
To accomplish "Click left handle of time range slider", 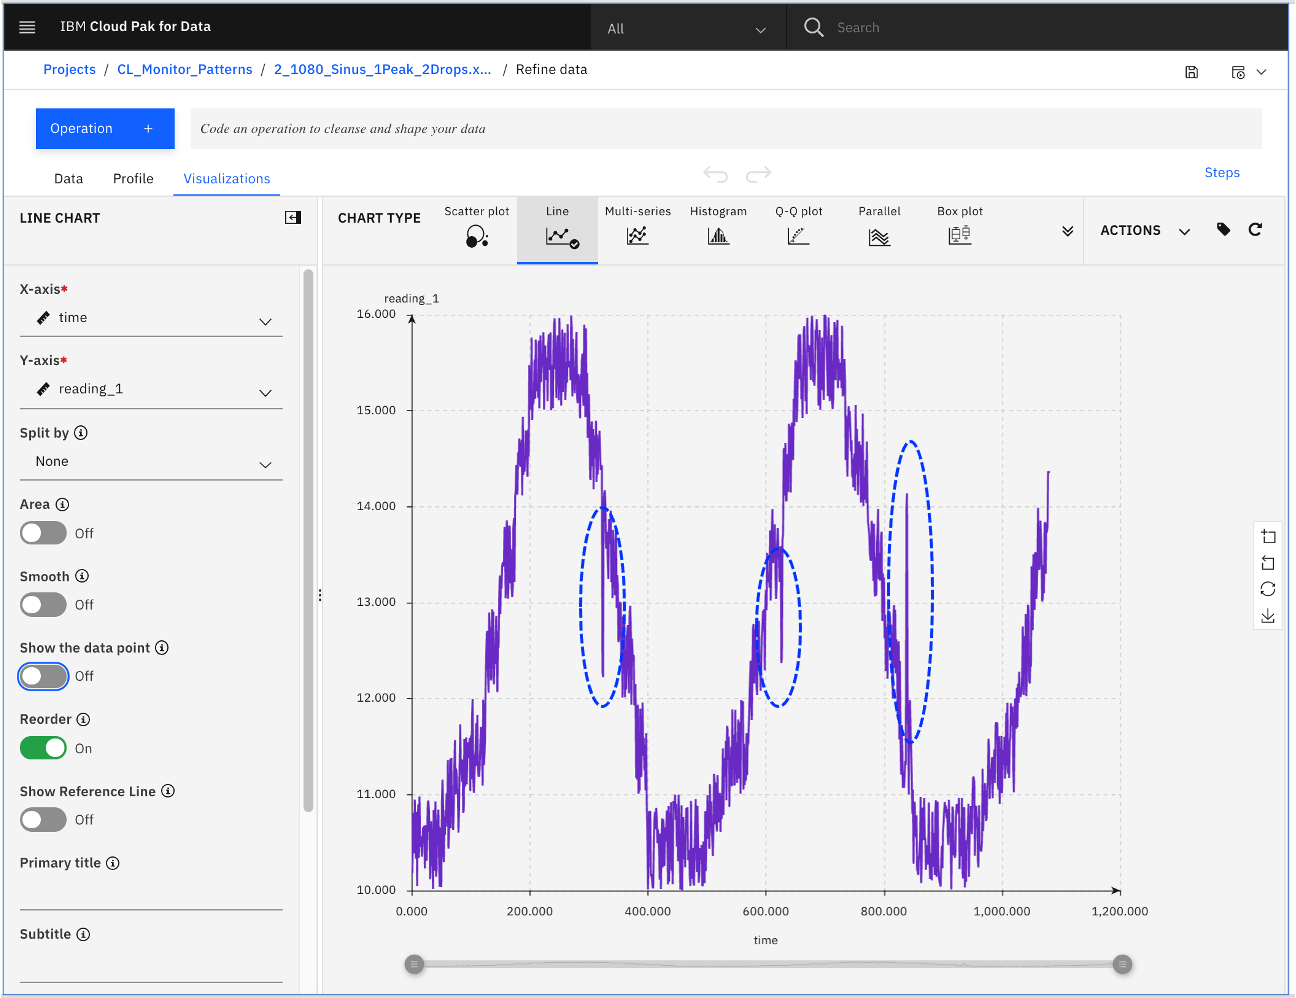I will pyautogui.click(x=415, y=964).
